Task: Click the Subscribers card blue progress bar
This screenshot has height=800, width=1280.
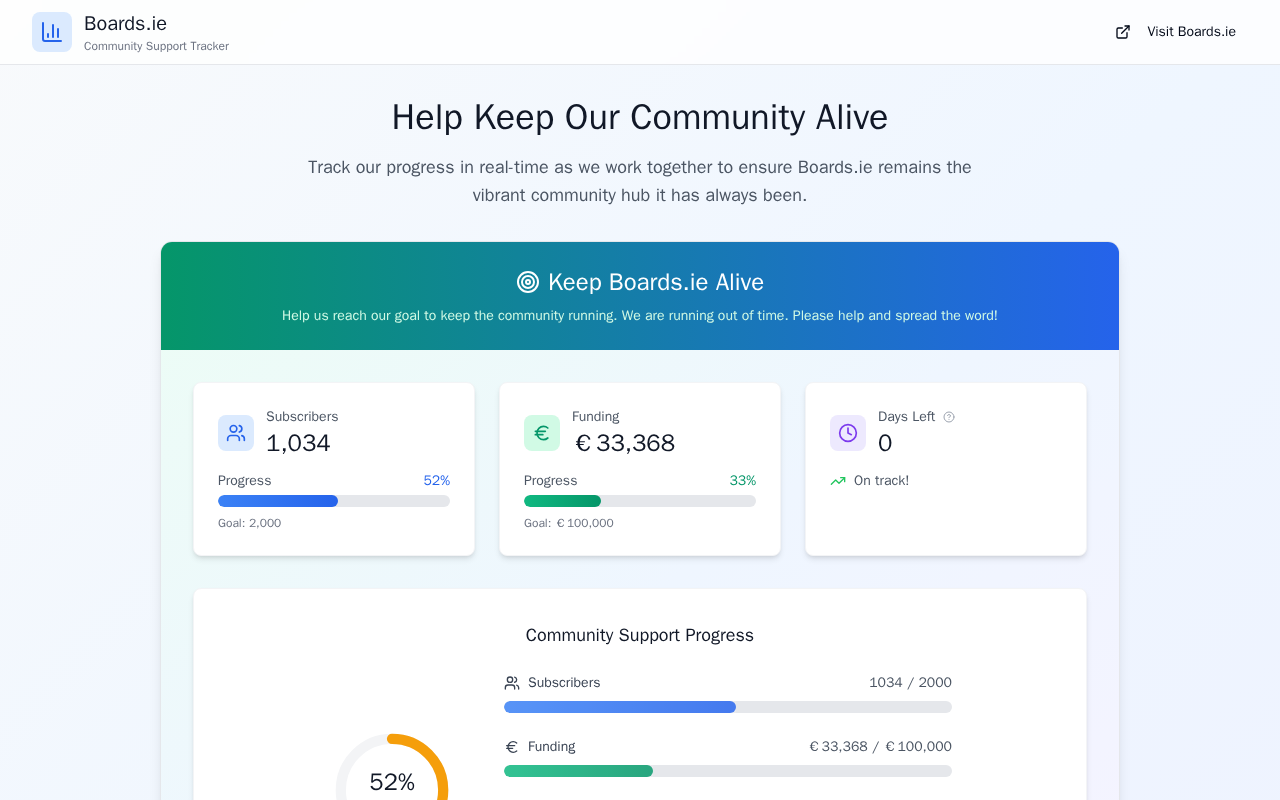Action: [334, 501]
